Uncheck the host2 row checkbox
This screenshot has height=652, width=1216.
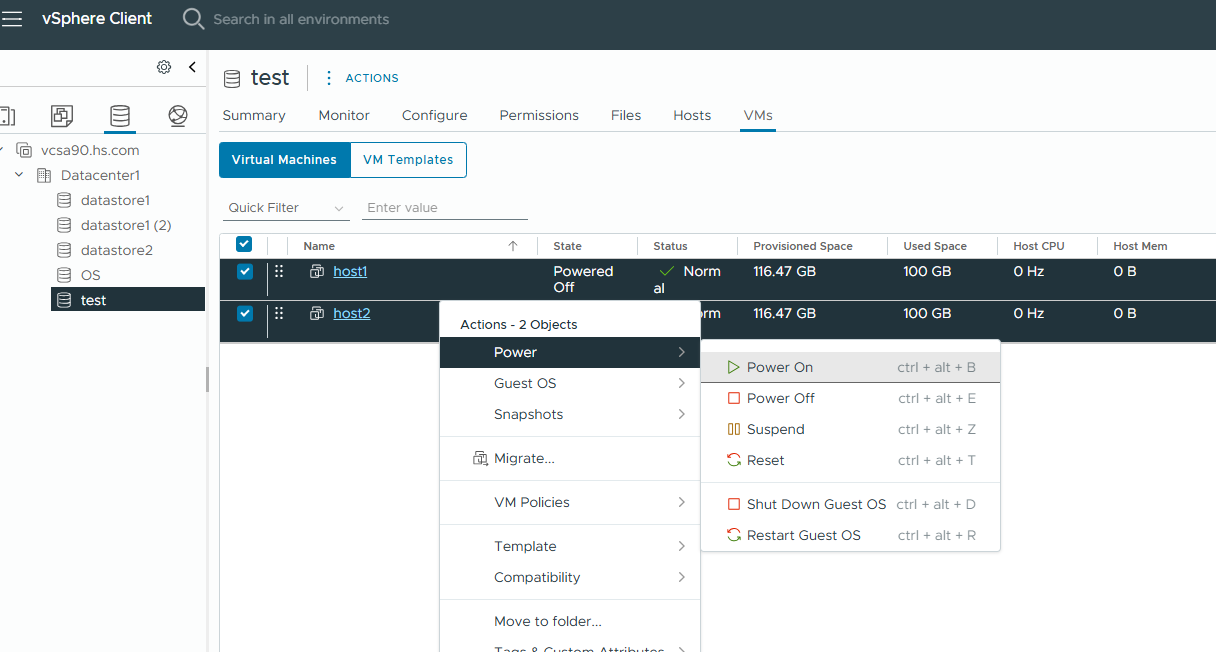point(245,314)
